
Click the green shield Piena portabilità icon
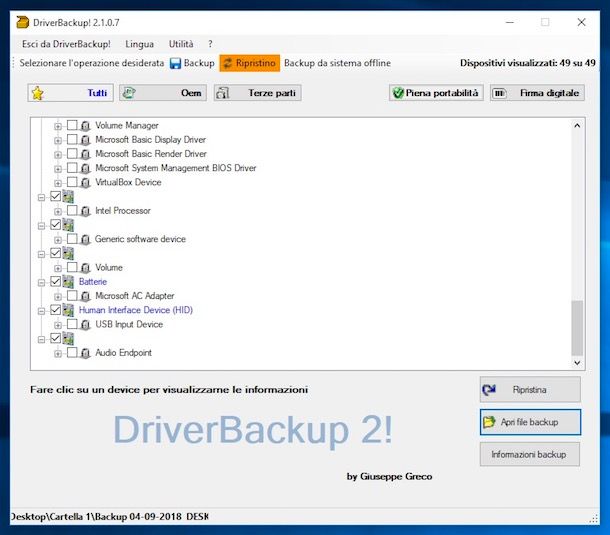398,93
